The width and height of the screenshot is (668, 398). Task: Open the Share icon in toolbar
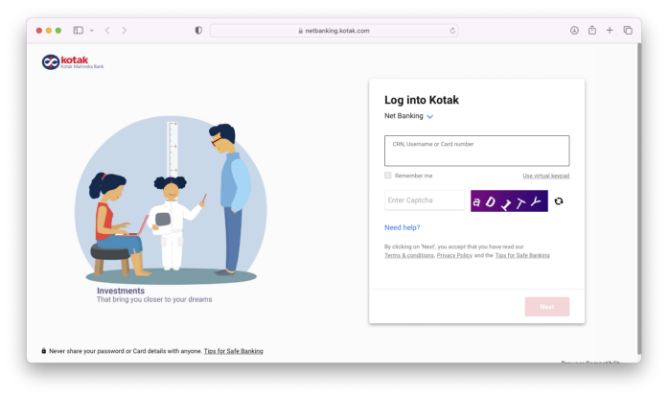coord(592,30)
